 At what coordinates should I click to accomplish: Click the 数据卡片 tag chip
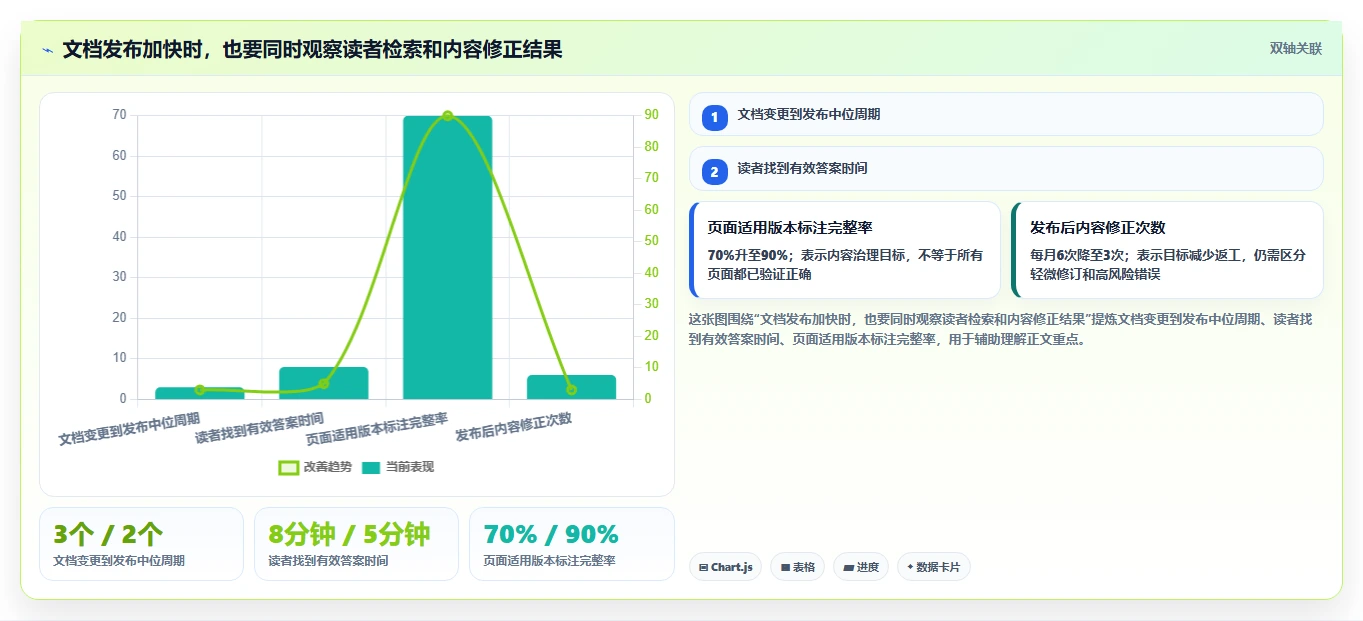click(x=934, y=567)
